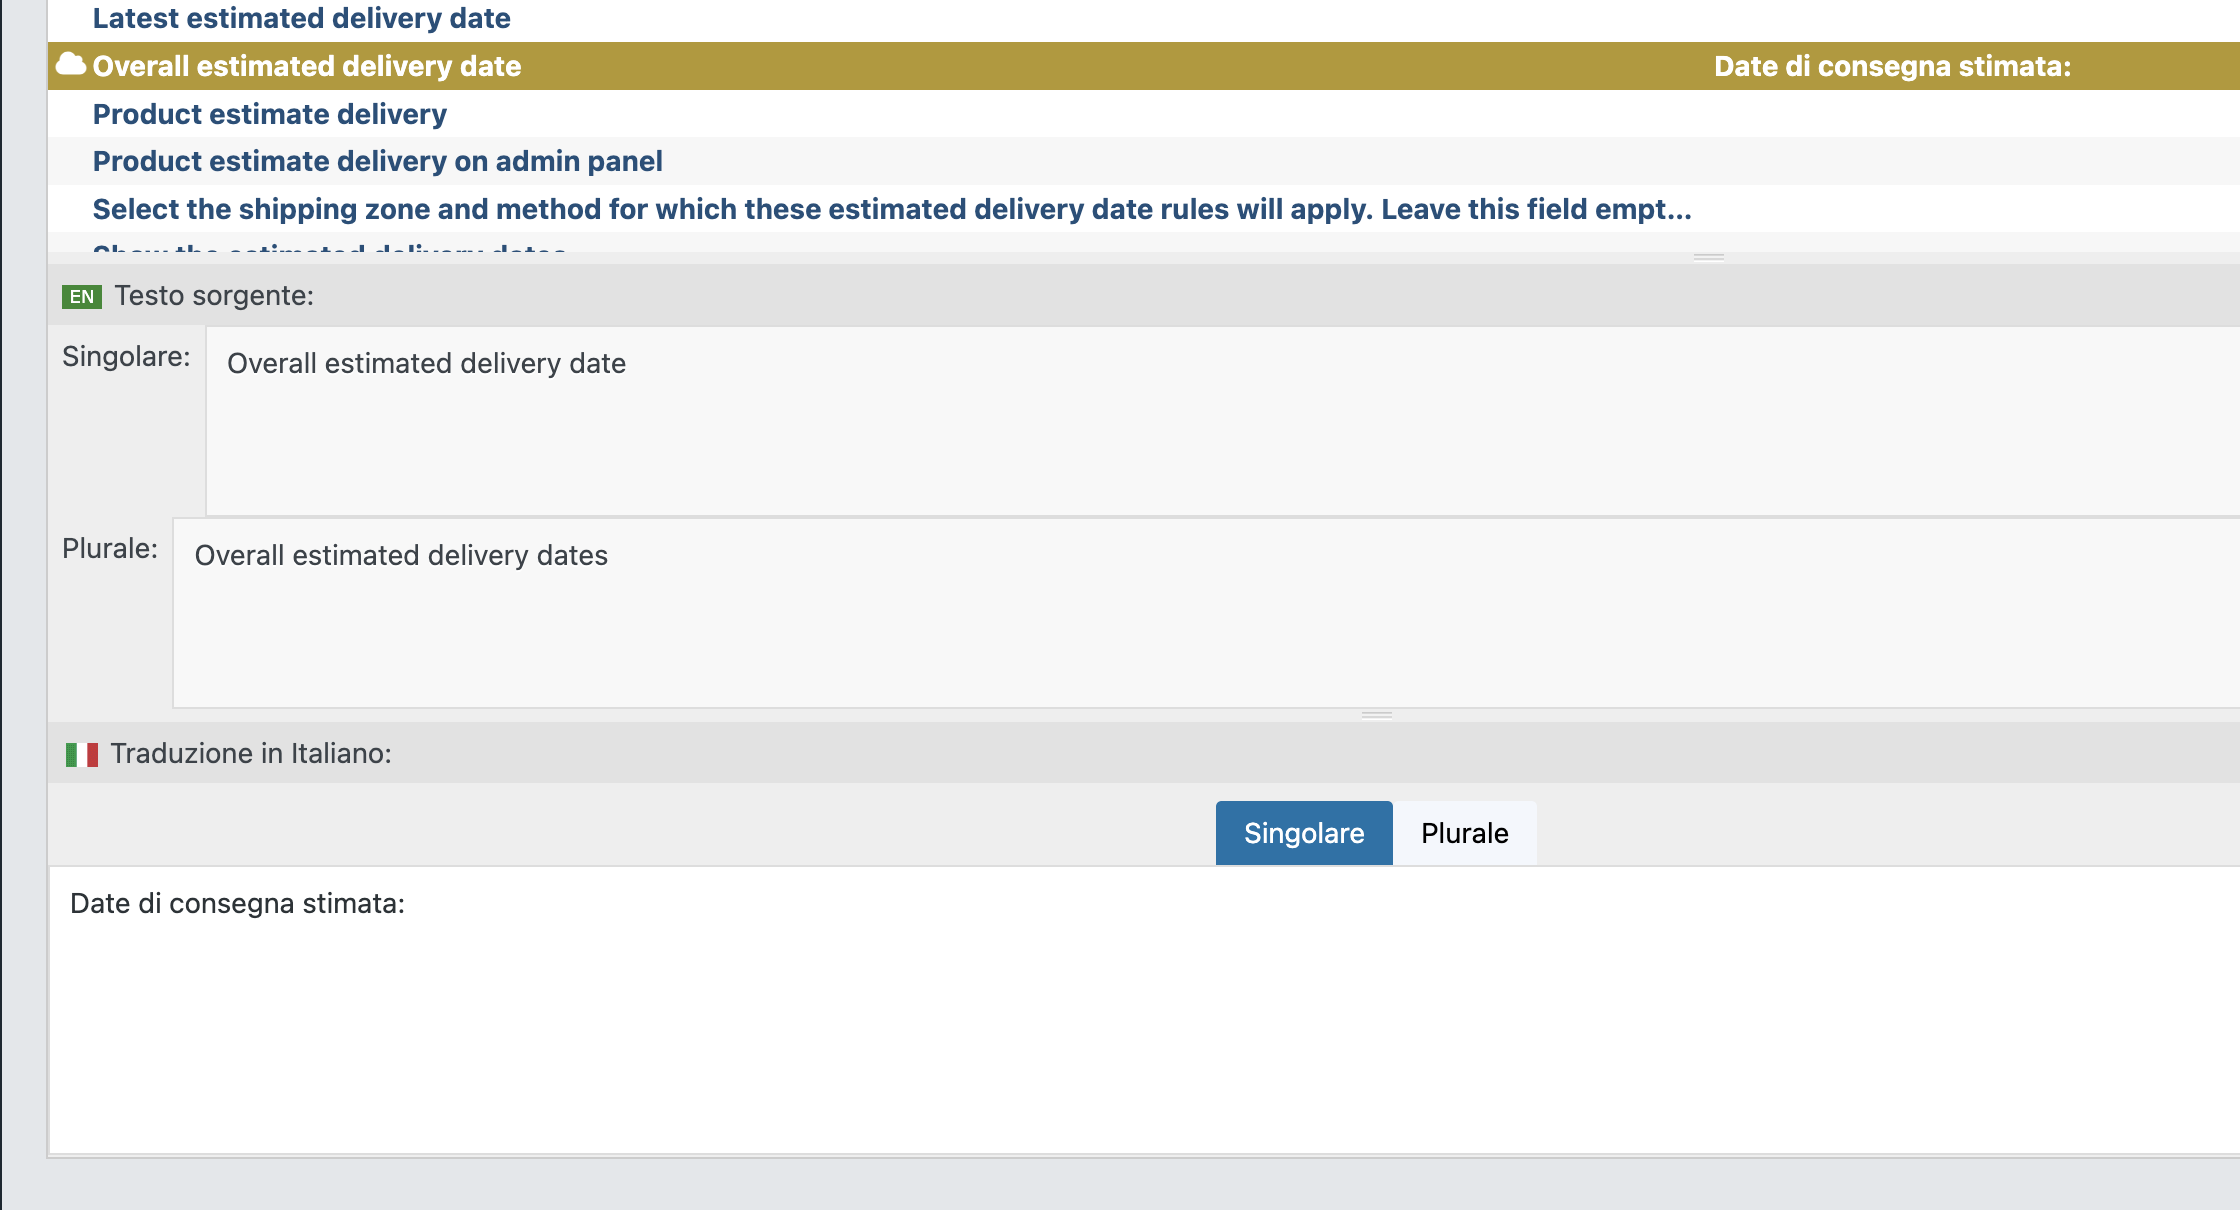This screenshot has height=1210, width=2240.
Task: Select 'Product estimate delivery' string
Action: tap(269, 114)
